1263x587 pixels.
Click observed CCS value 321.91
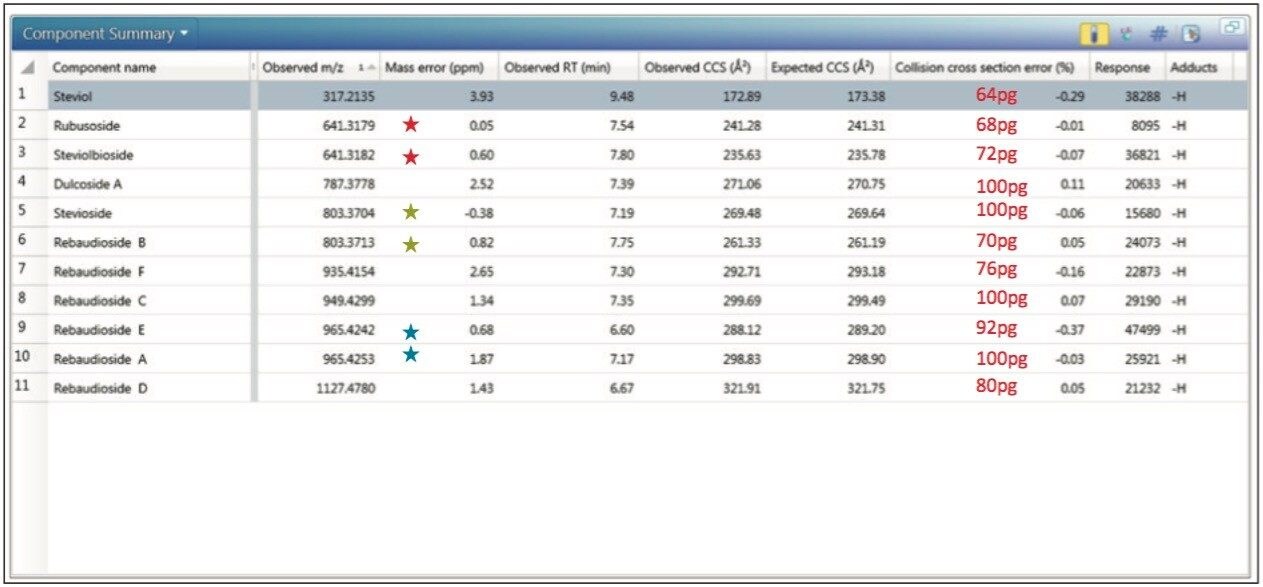click(742, 389)
